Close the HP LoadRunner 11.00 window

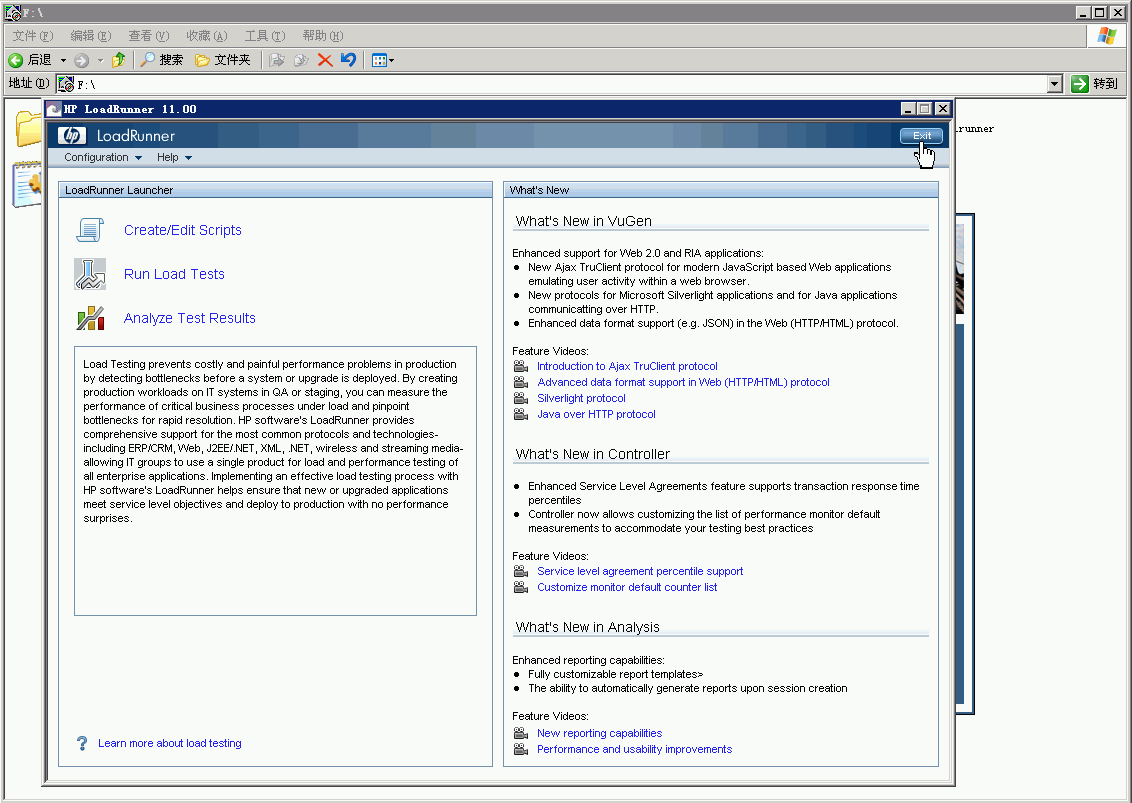tap(942, 109)
